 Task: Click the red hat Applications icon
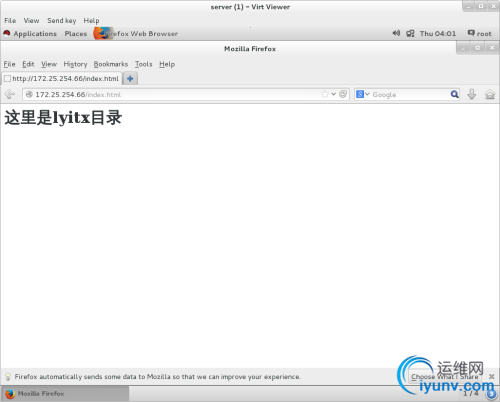coord(7,33)
